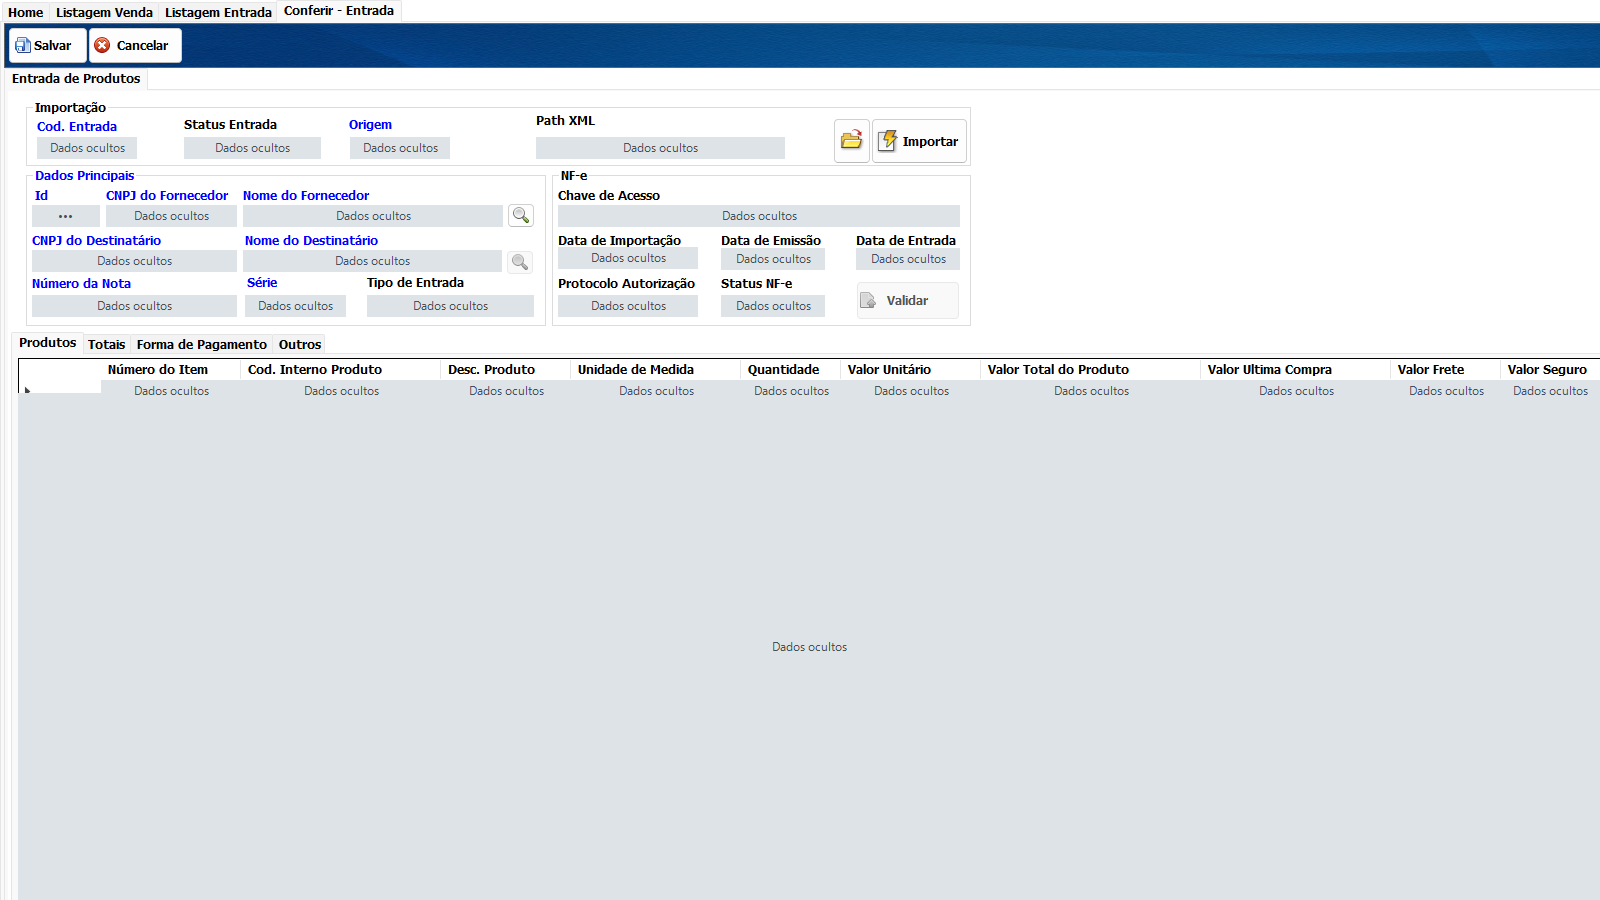
Task: Open the Listagem Venda tab
Action: [104, 12]
